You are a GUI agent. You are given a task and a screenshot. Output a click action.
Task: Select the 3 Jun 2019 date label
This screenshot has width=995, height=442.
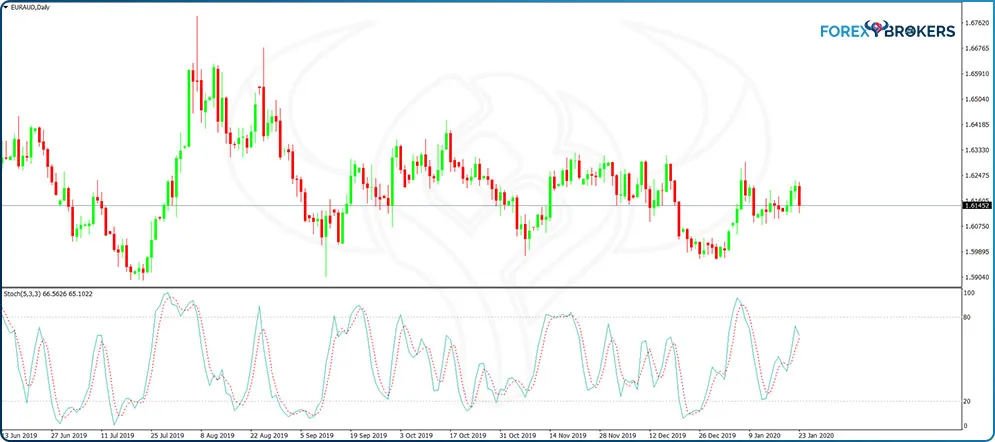[24, 435]
